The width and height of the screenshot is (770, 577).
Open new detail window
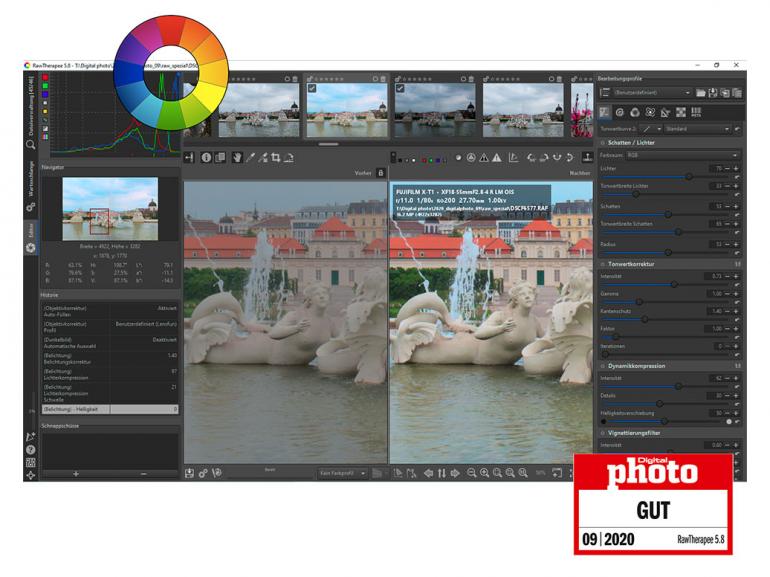557,473
